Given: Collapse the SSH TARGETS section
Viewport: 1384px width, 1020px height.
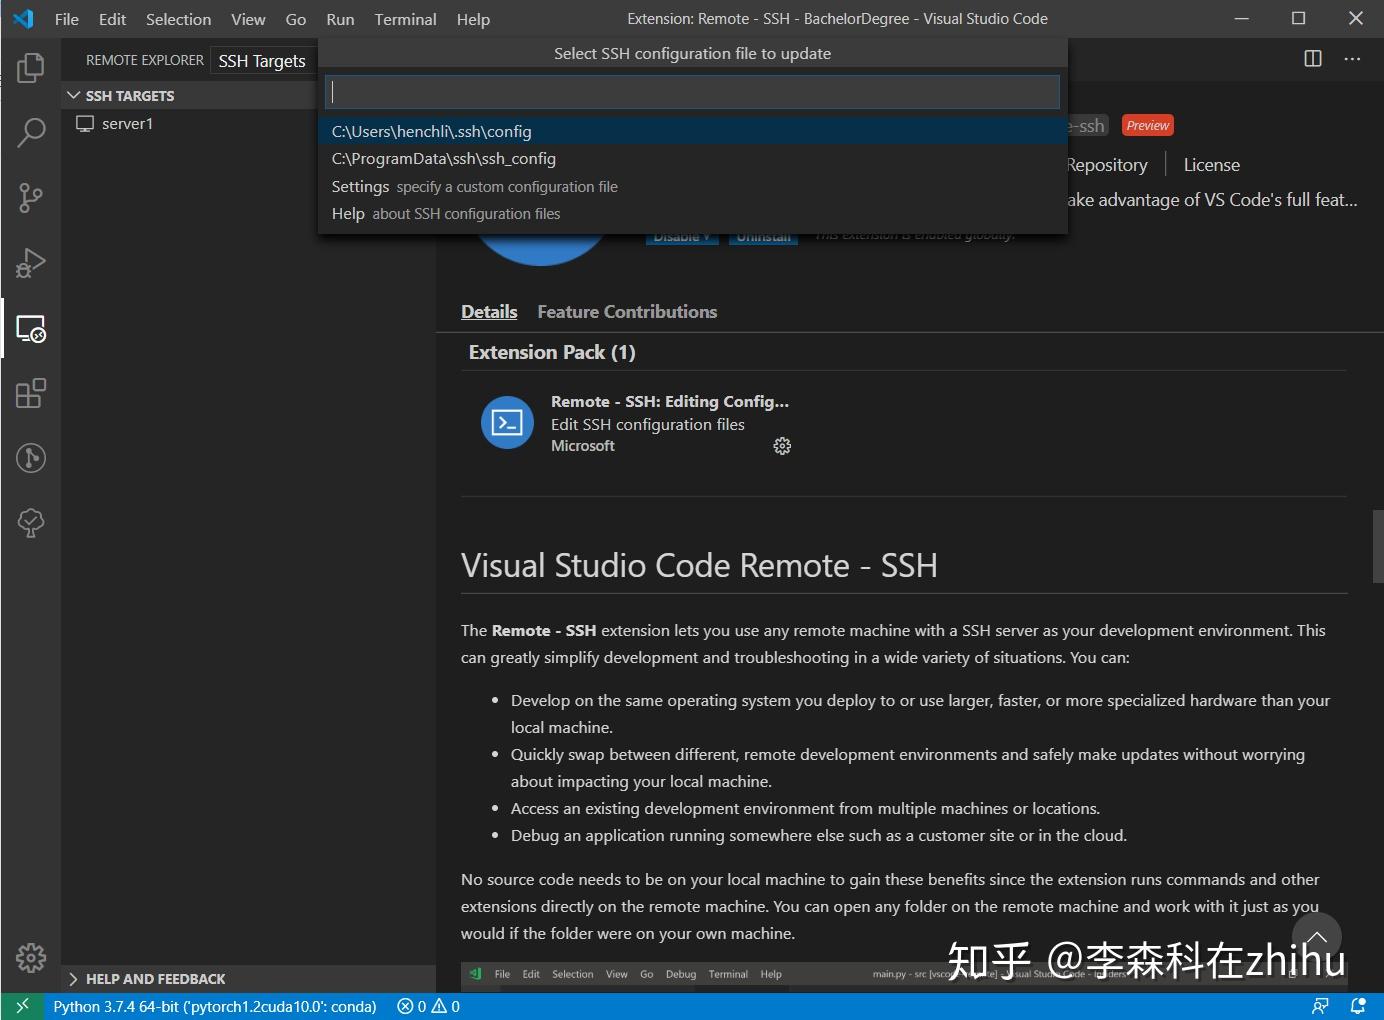Looking at the screenshot, I should click(x=74, y=95).
